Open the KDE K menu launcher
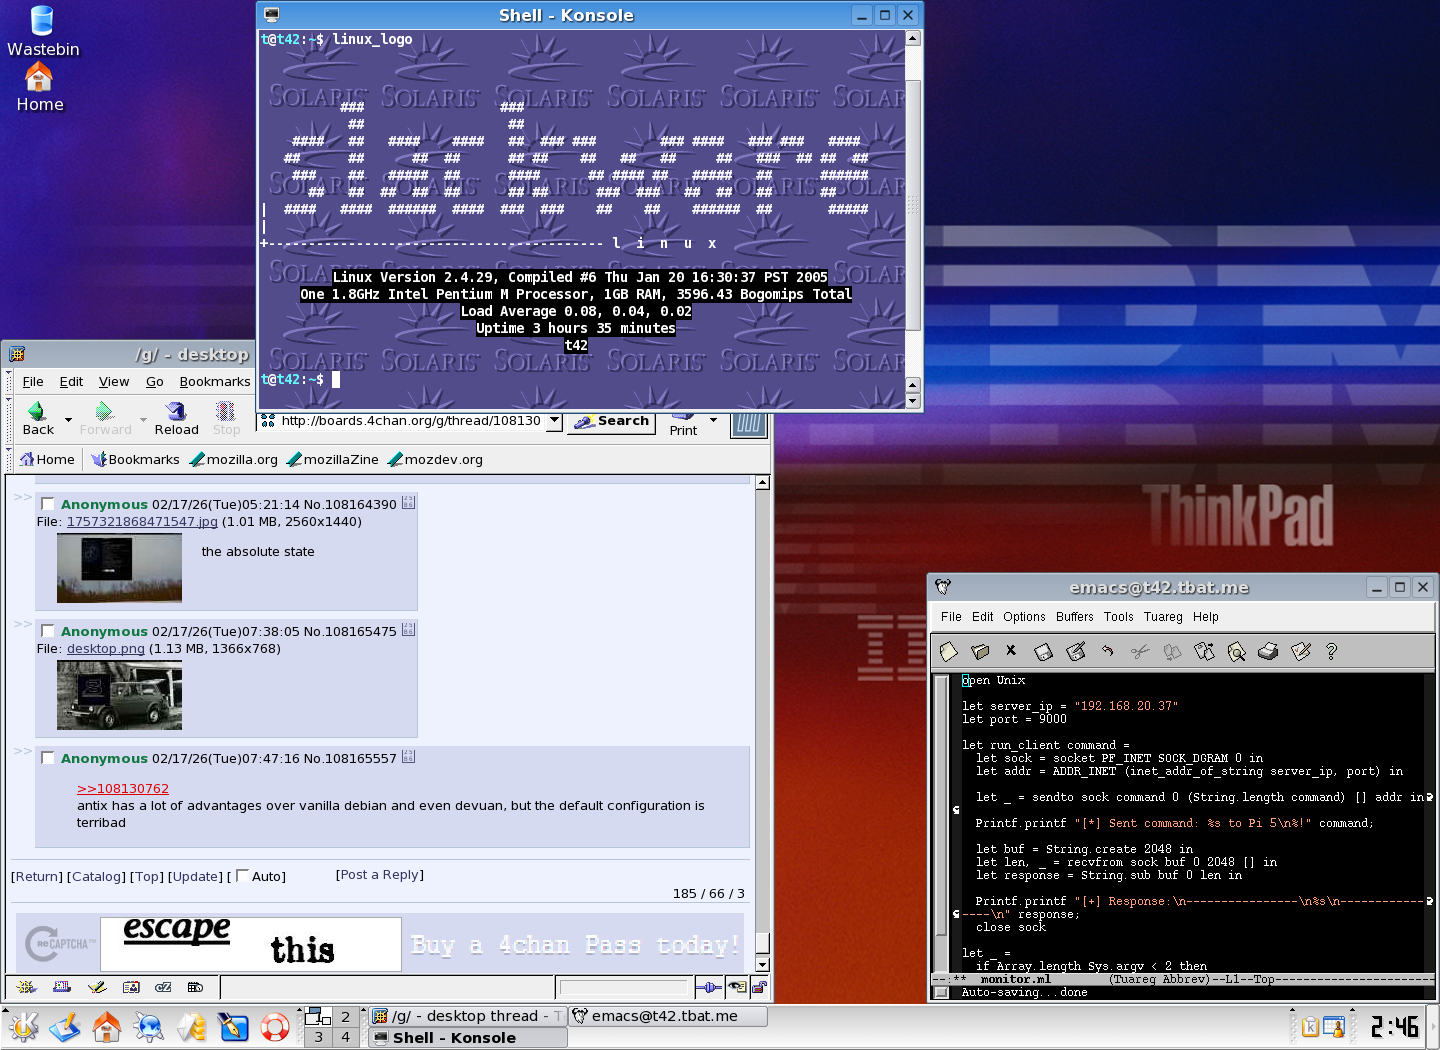1440x1050 pixels. (23, 1027)
